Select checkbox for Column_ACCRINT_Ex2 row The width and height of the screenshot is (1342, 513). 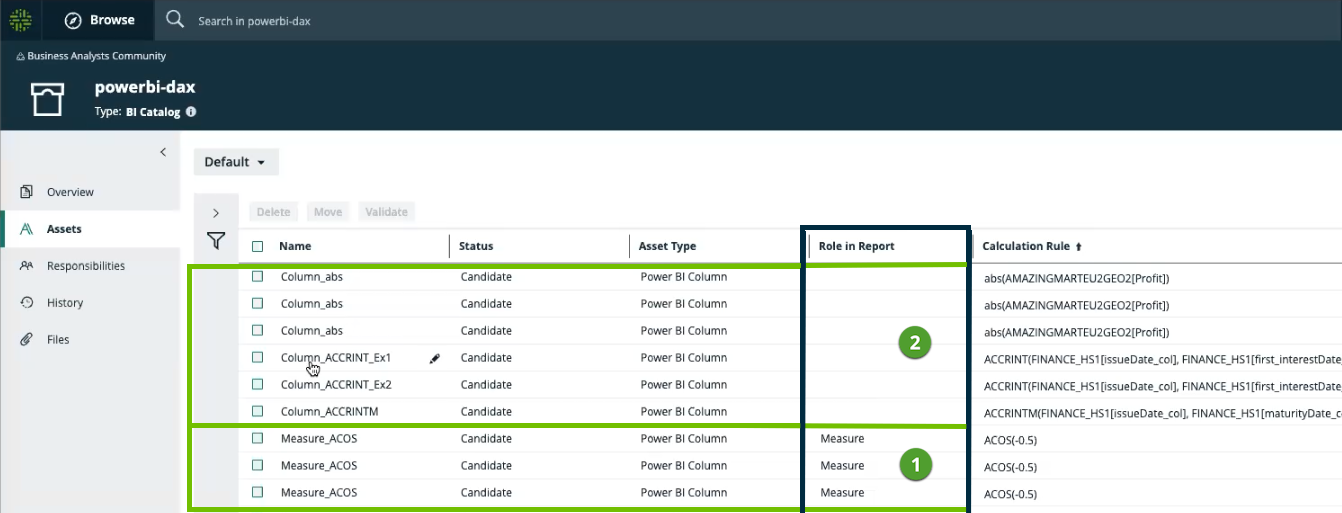coord(258,384)
